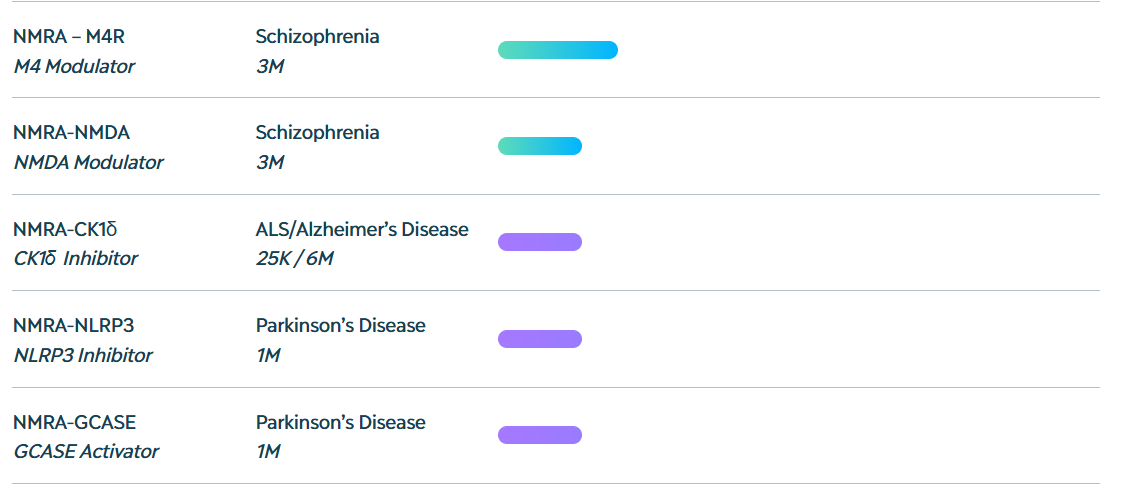Screen dimensions: 1129x495
Task: Click Schizophrenia in the NMRA – M4R row
Action: tap(317, 37)
